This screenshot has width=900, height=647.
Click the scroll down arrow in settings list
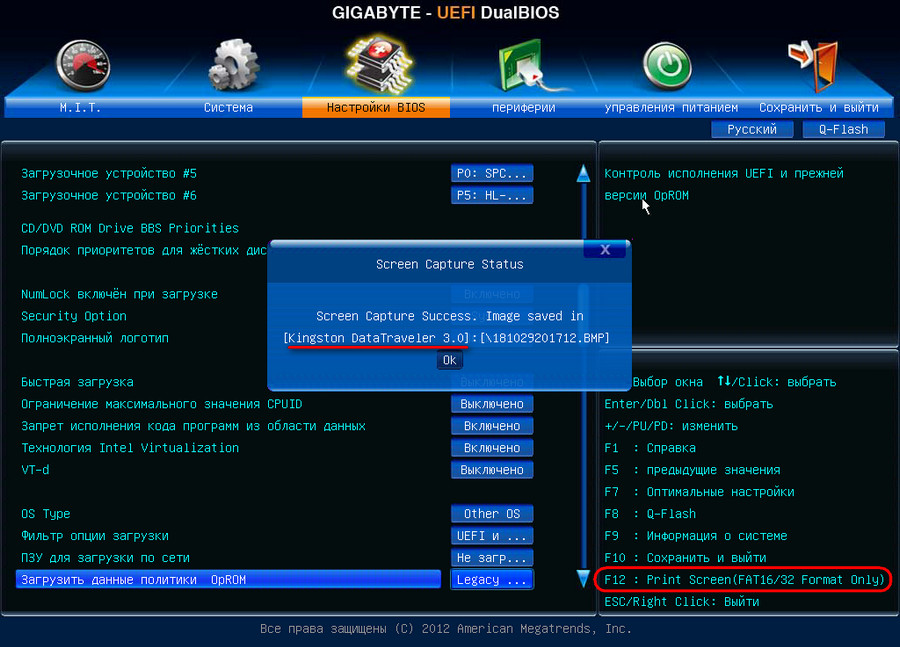583,579
